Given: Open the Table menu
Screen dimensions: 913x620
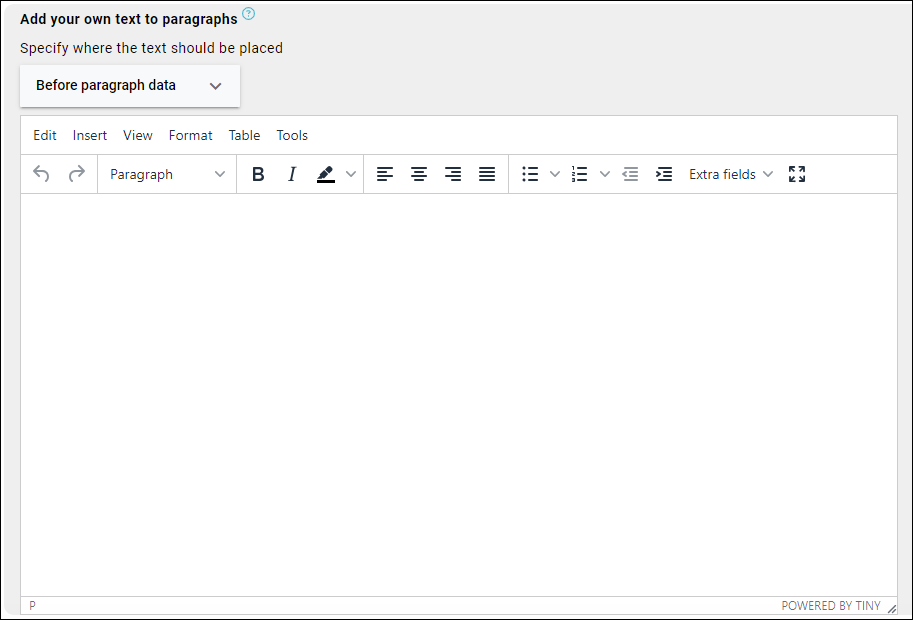Looking at the screenshot, I should (244, 135).
